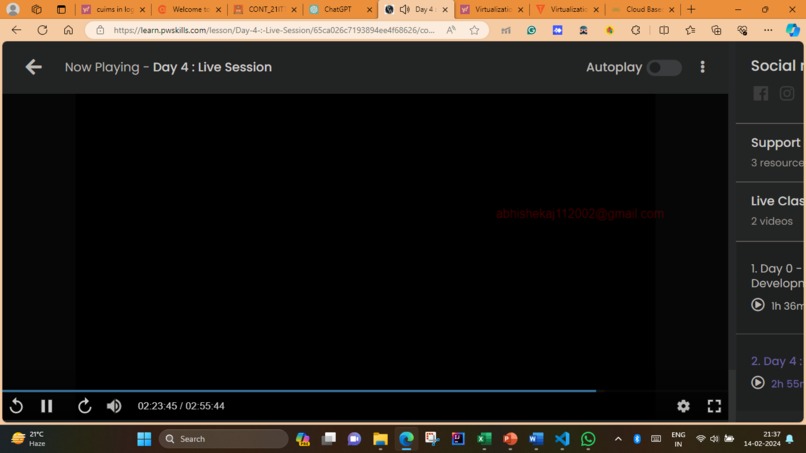Open browser settings and more menu

pos(768,30)
